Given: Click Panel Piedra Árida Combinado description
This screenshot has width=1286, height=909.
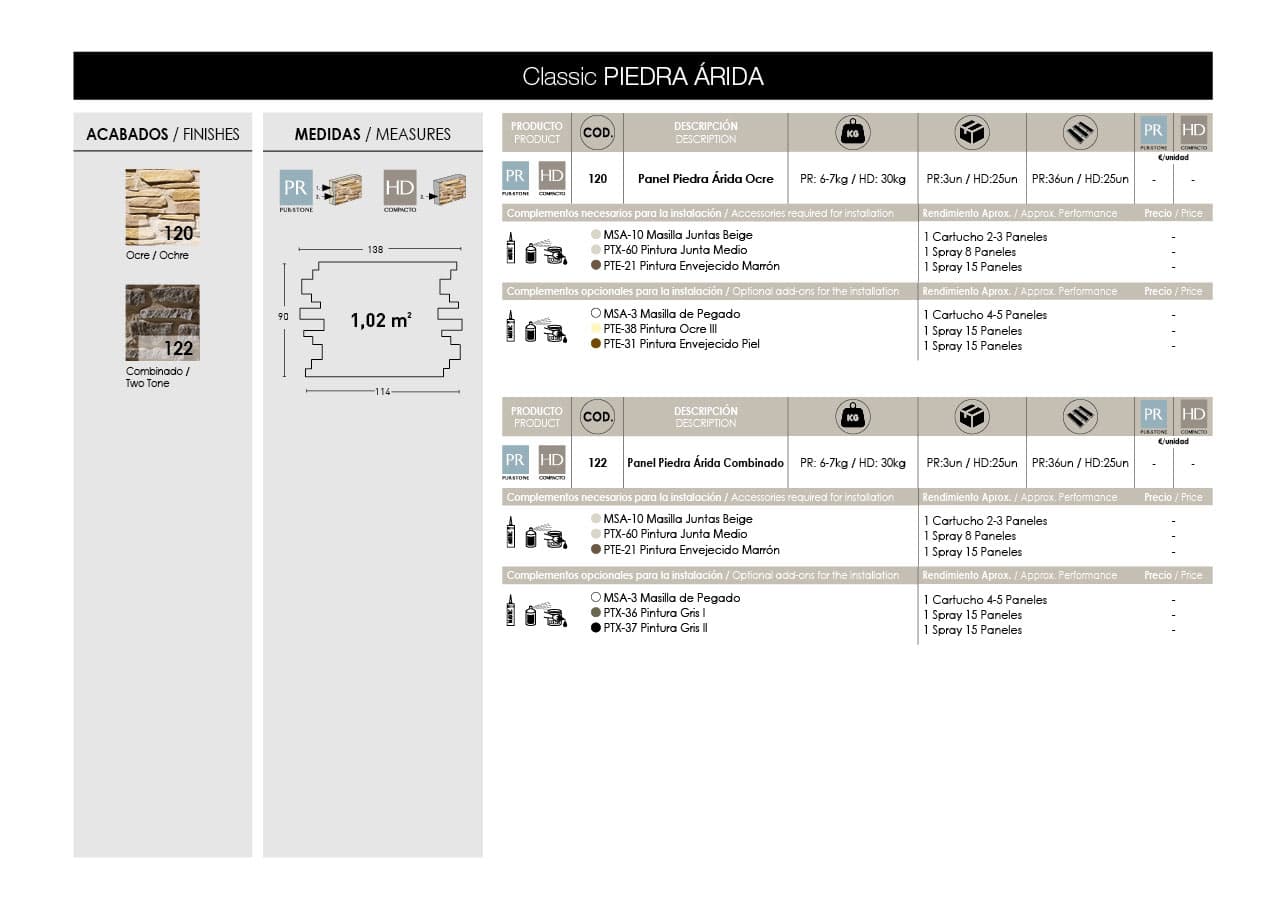Looking at the screenshot, I should [x=706, y=463].
